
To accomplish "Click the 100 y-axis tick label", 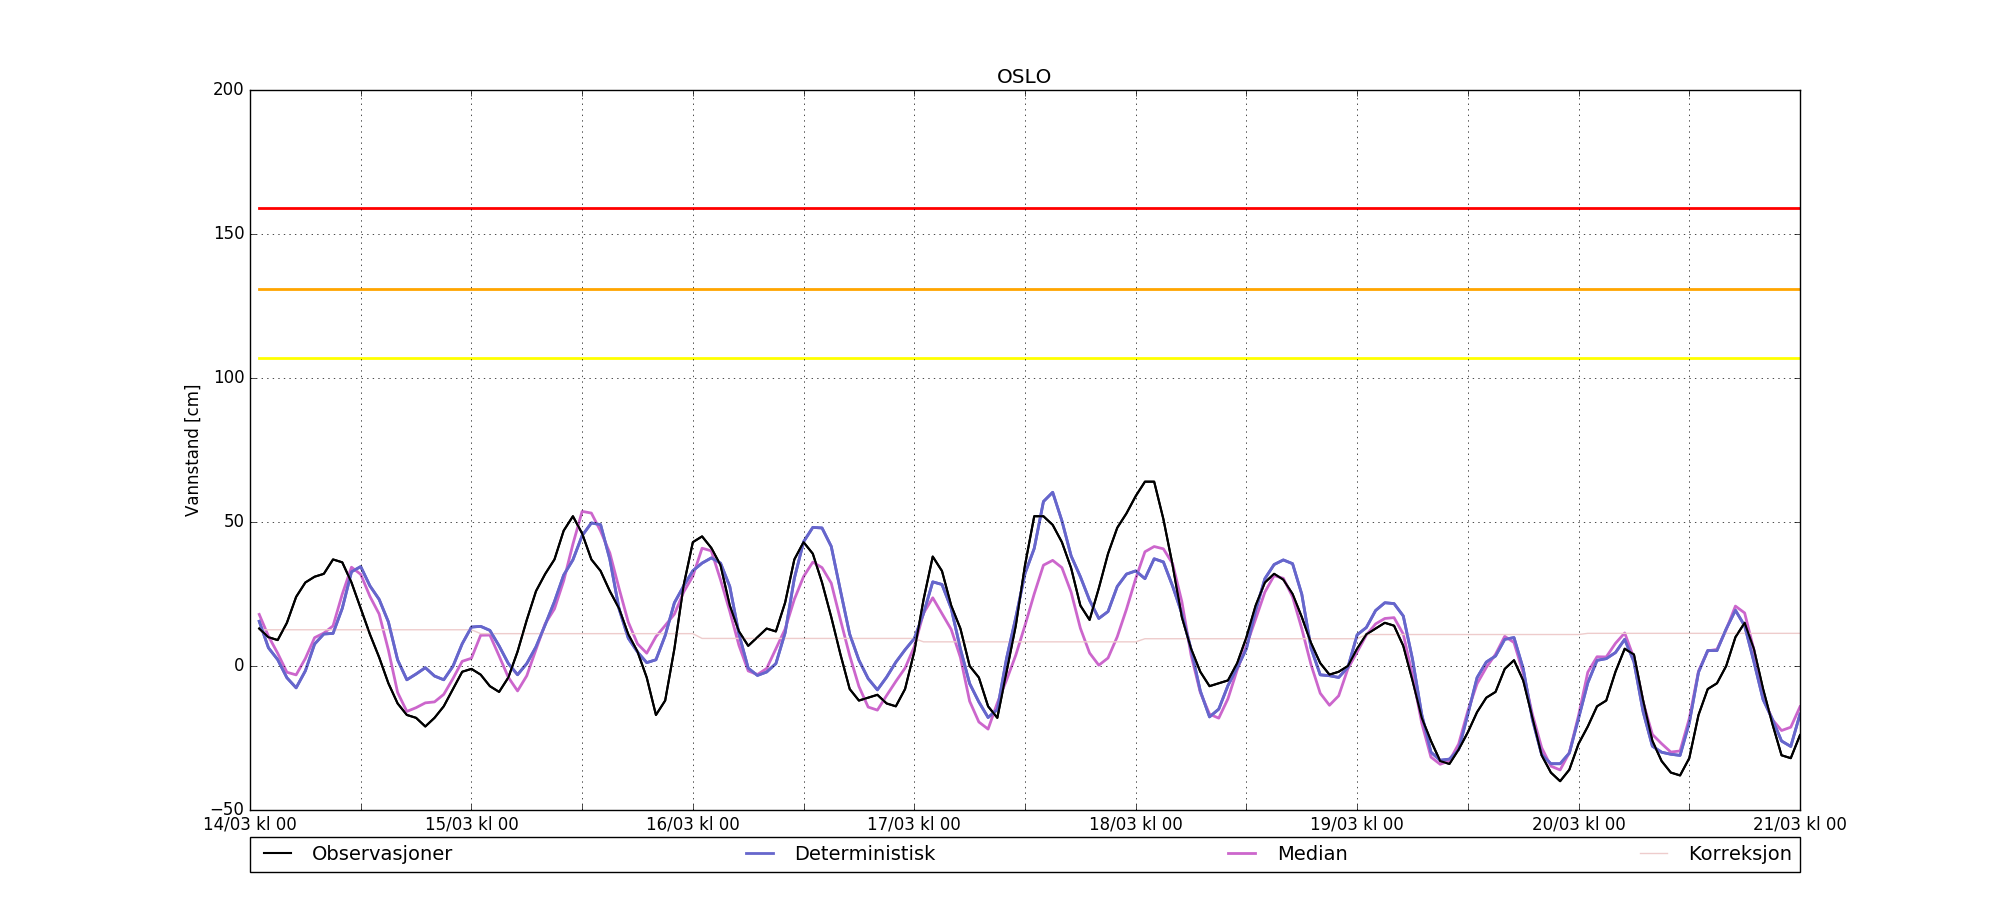I will click(x=228, y=378).
